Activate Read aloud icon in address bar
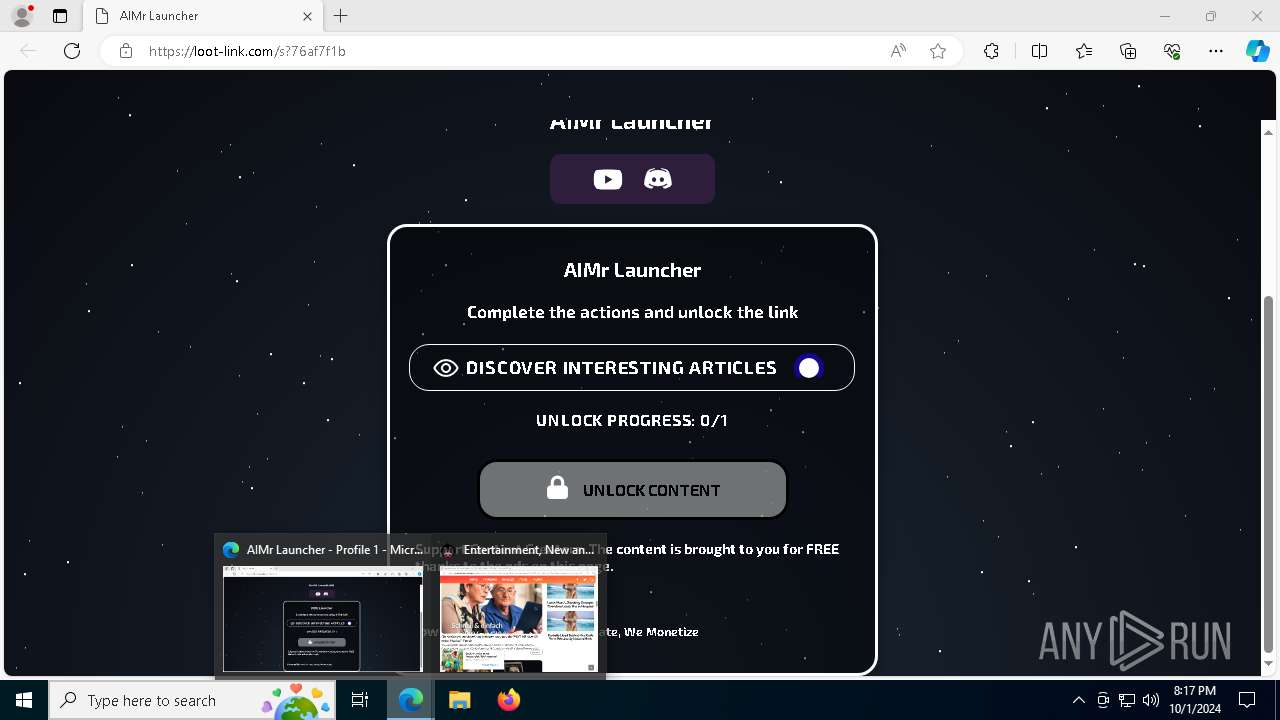Screen dimensions: 1280x720 (898, 51)
